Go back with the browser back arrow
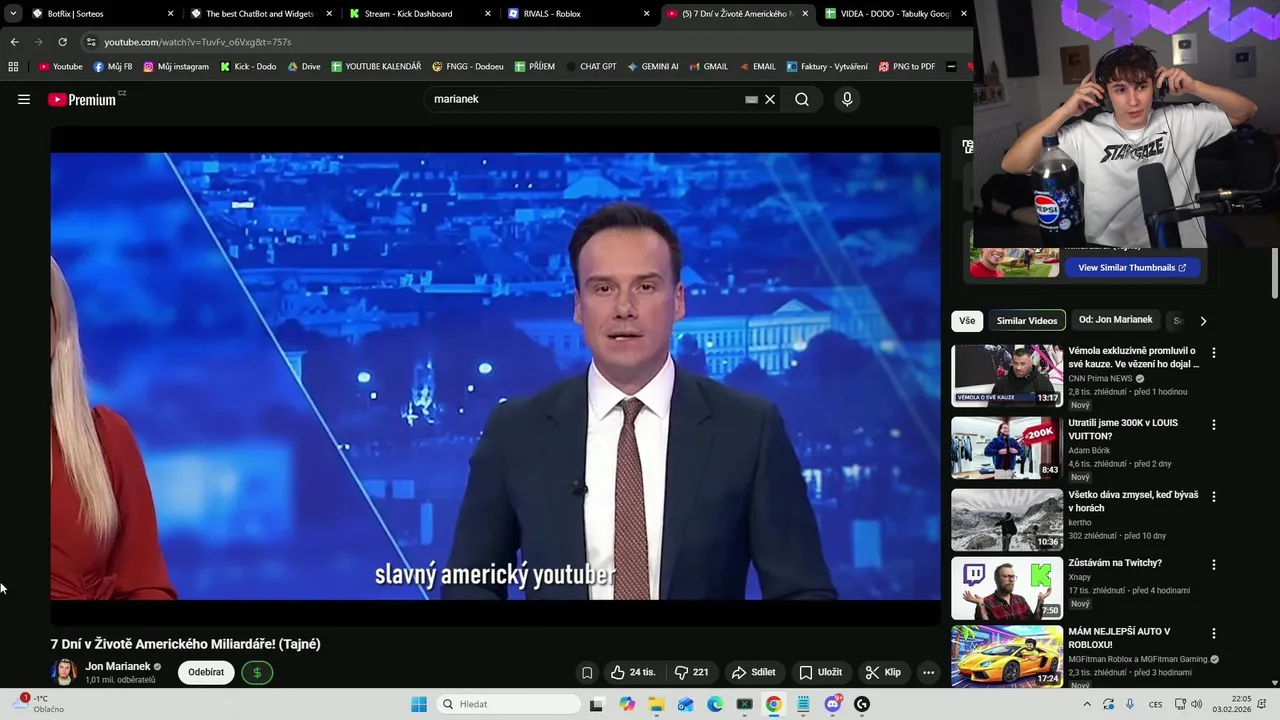This screenshot has width=1280, height=720. pos(14,42)
